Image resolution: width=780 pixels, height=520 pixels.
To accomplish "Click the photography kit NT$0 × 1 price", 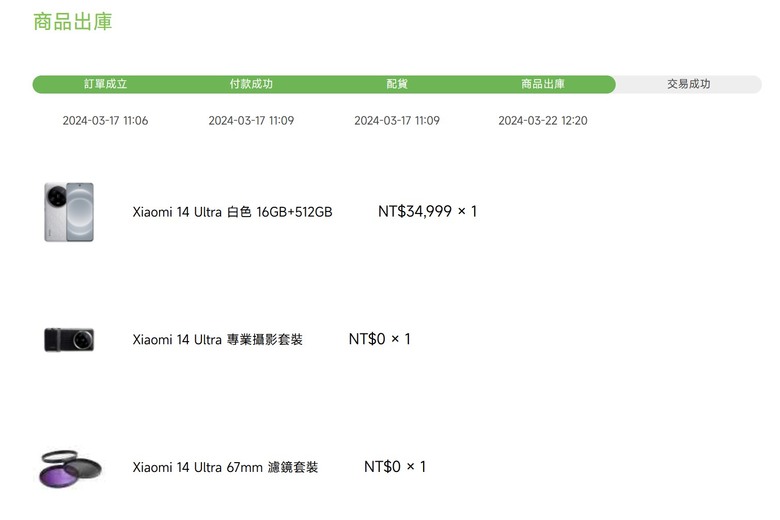I will click(x=380, y=339).
